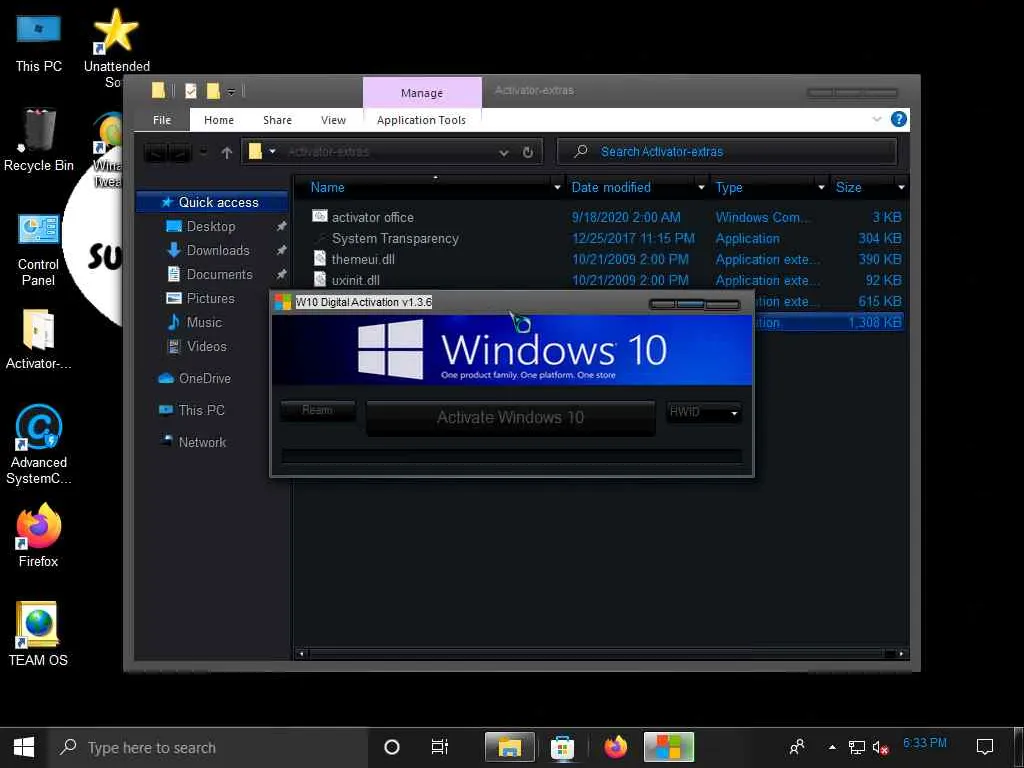Screen dimensions: 1024x768
Task: Expand the address bar history dropdown
Action: point(504,153)
